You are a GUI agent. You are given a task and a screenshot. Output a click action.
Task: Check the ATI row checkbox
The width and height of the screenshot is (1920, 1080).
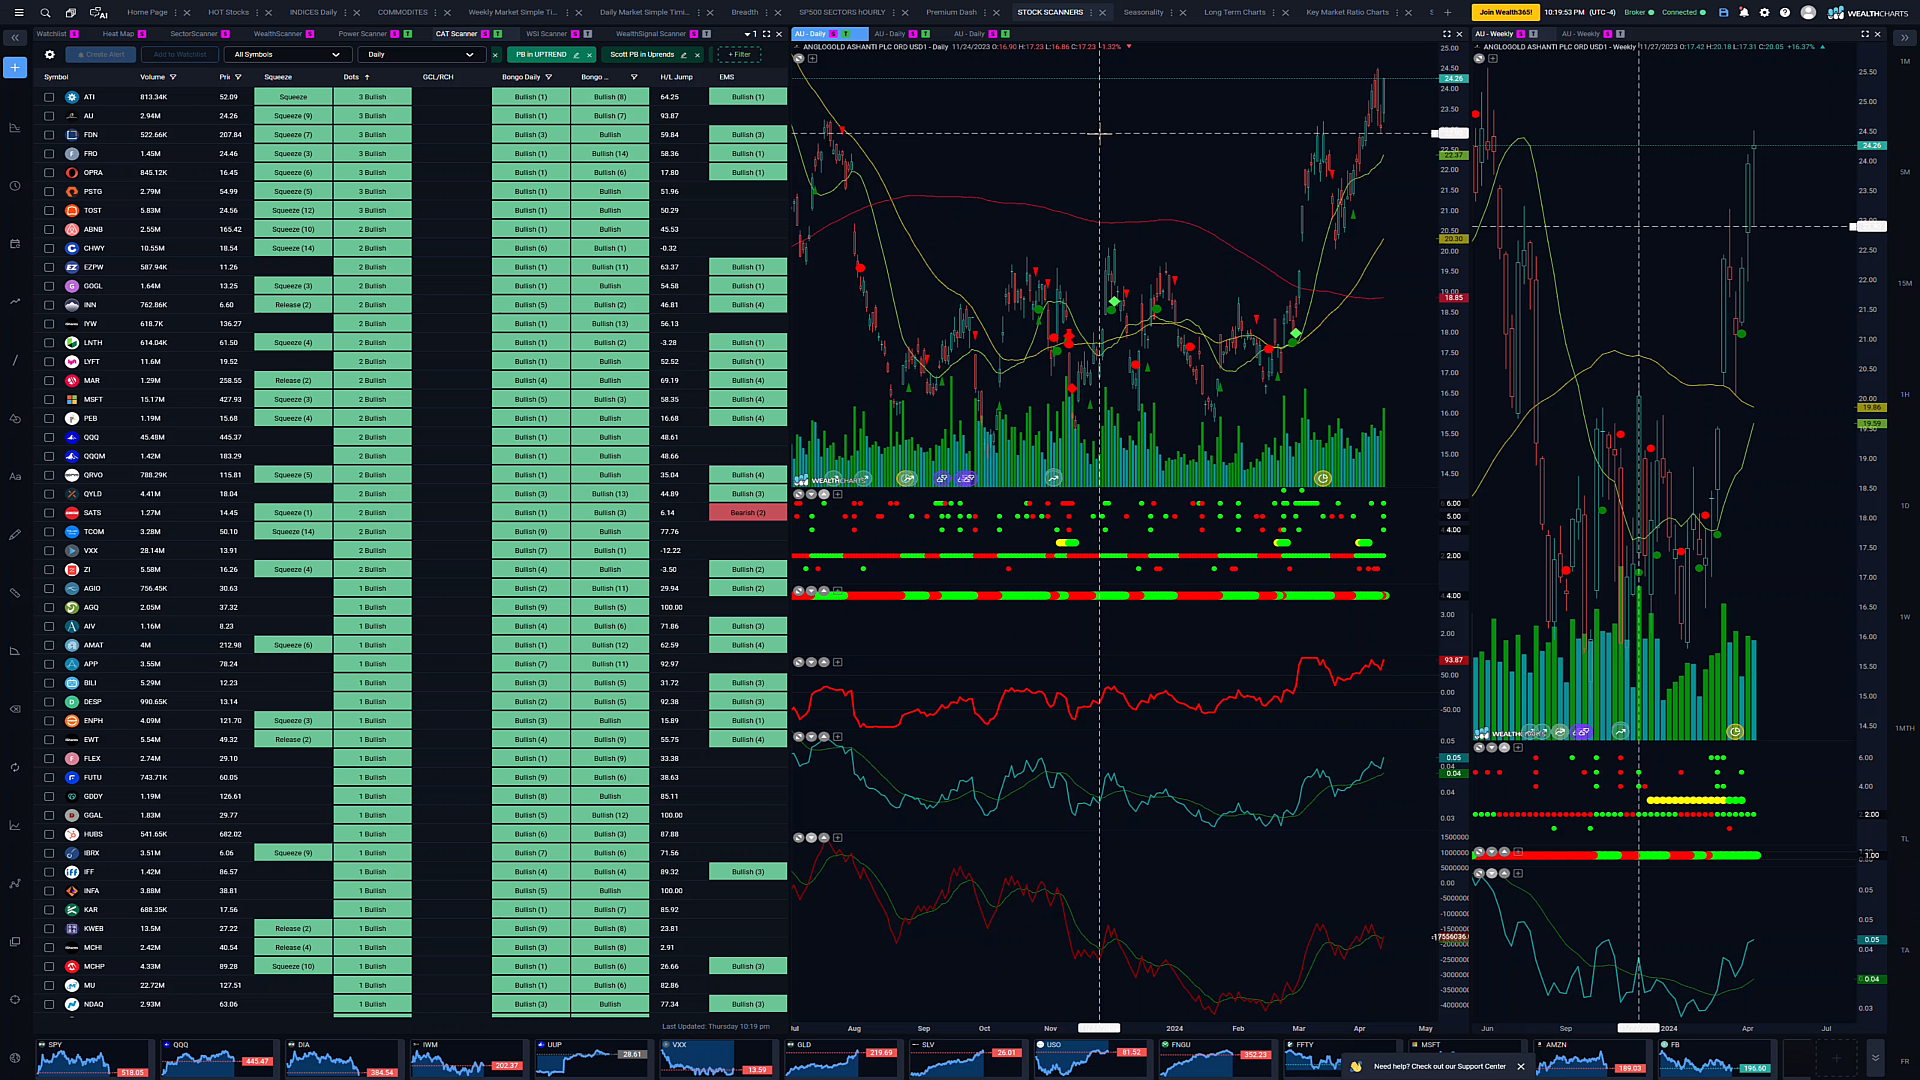pos(49,97)
